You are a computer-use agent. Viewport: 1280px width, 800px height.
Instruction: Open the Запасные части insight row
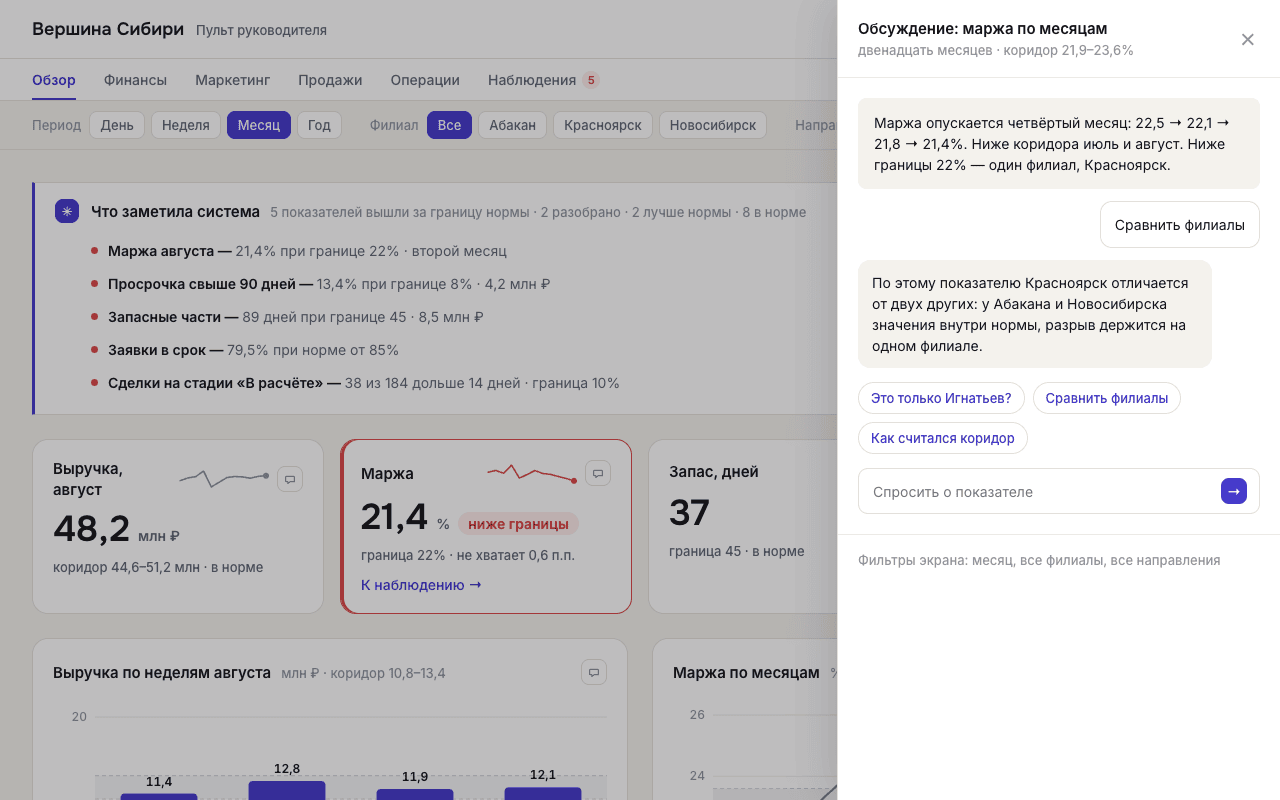[x=287, y=317]
